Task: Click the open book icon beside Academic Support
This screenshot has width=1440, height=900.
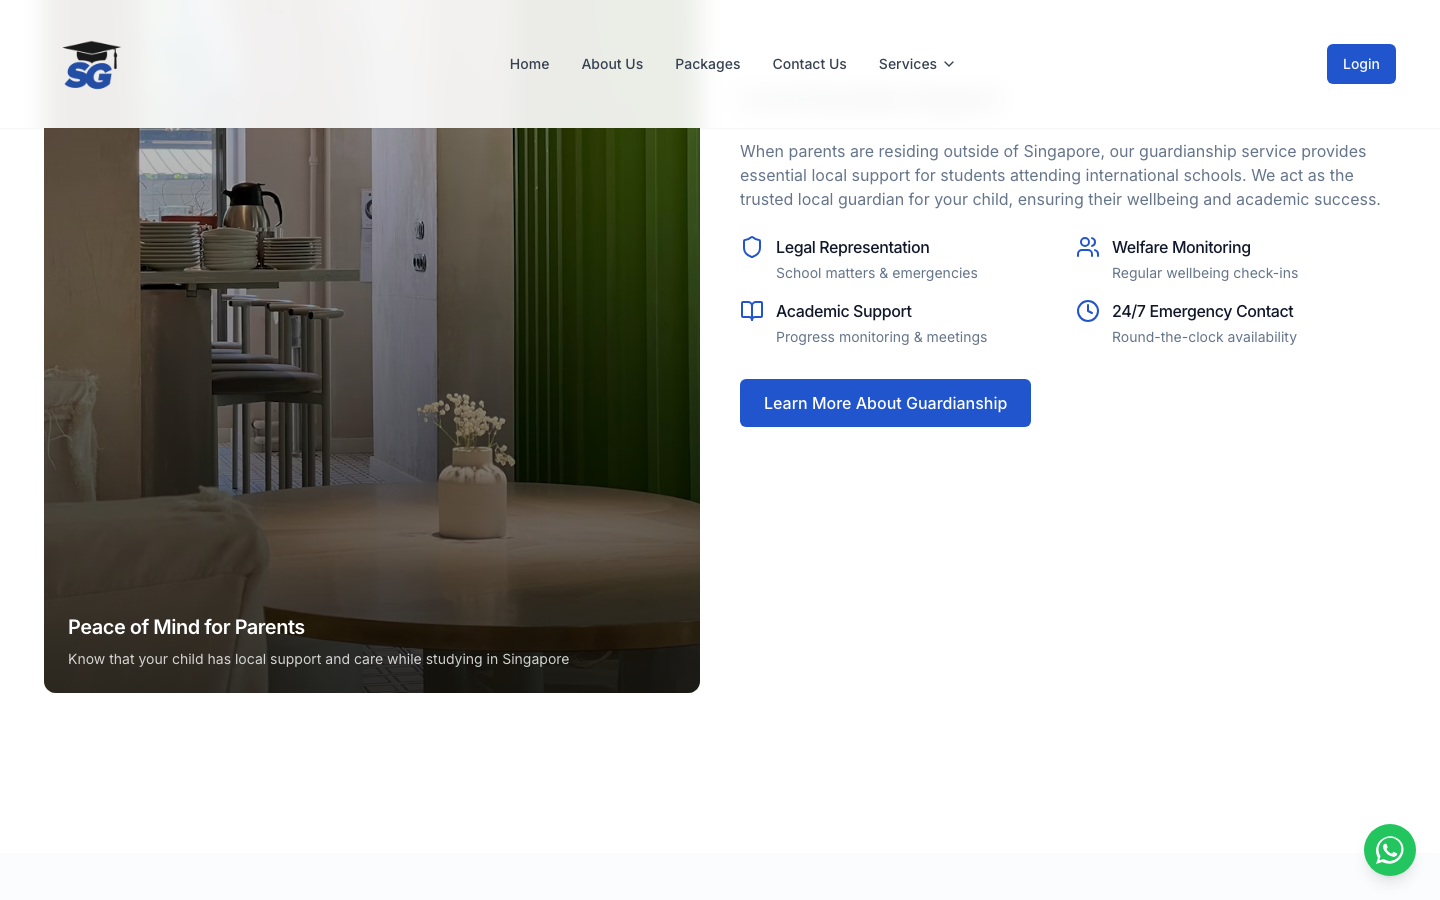Action: click(752, 311)
